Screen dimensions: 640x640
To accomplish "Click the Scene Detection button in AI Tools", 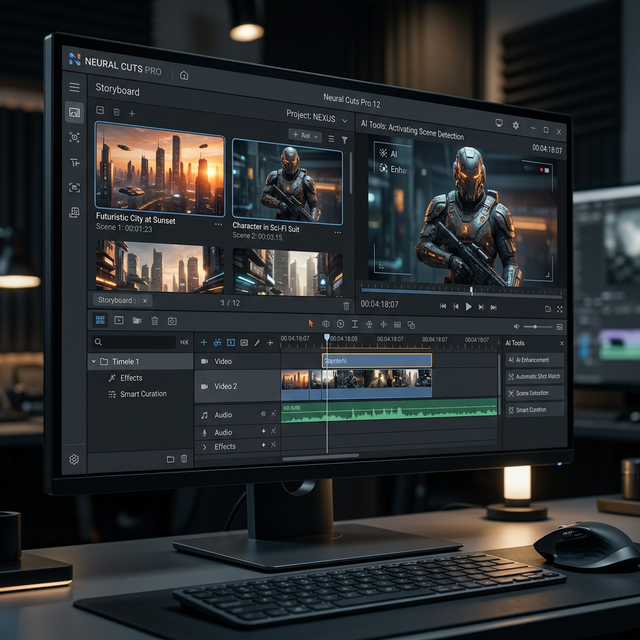I will [x=533, y=393].
